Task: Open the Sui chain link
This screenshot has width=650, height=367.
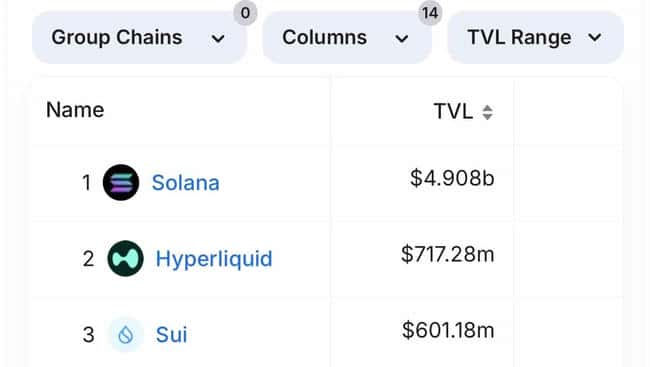Action: point(171,335)
